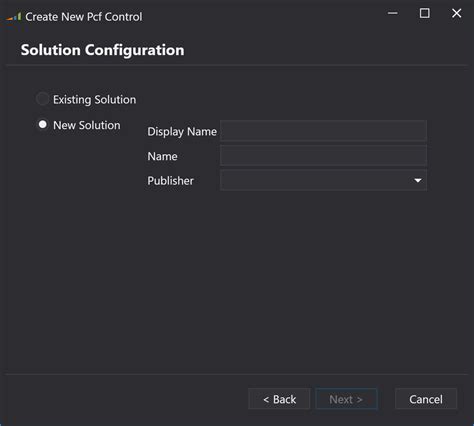This screenshot has height=426, width=474.
Task: Select the Existing Solution radio button
Action: 42,99
